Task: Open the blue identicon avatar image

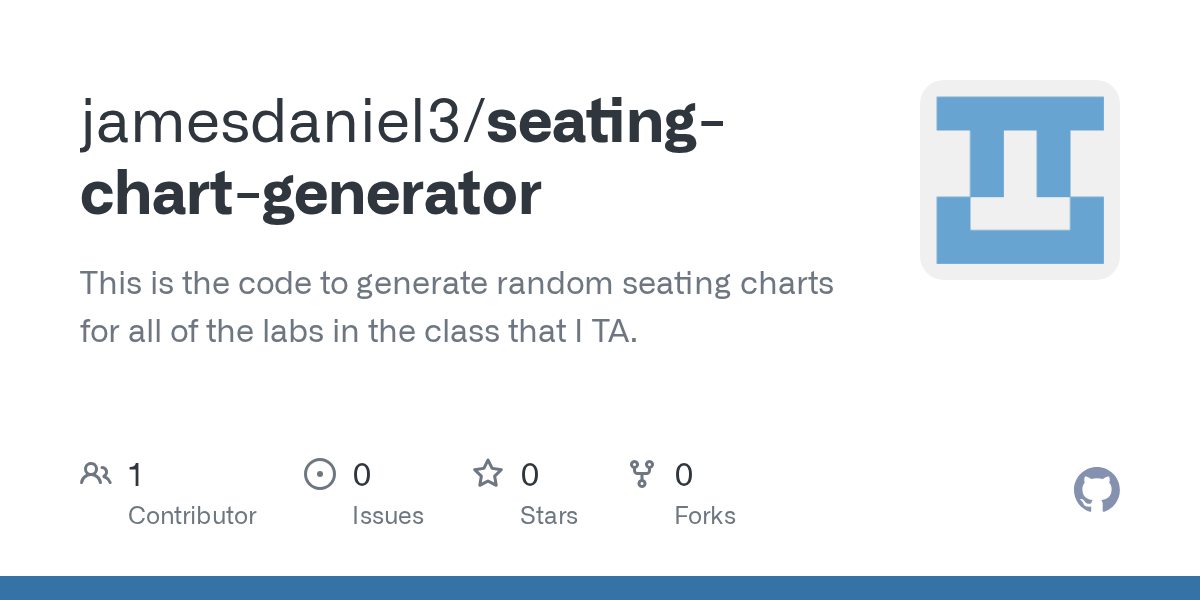Action: coord(1020,180)
